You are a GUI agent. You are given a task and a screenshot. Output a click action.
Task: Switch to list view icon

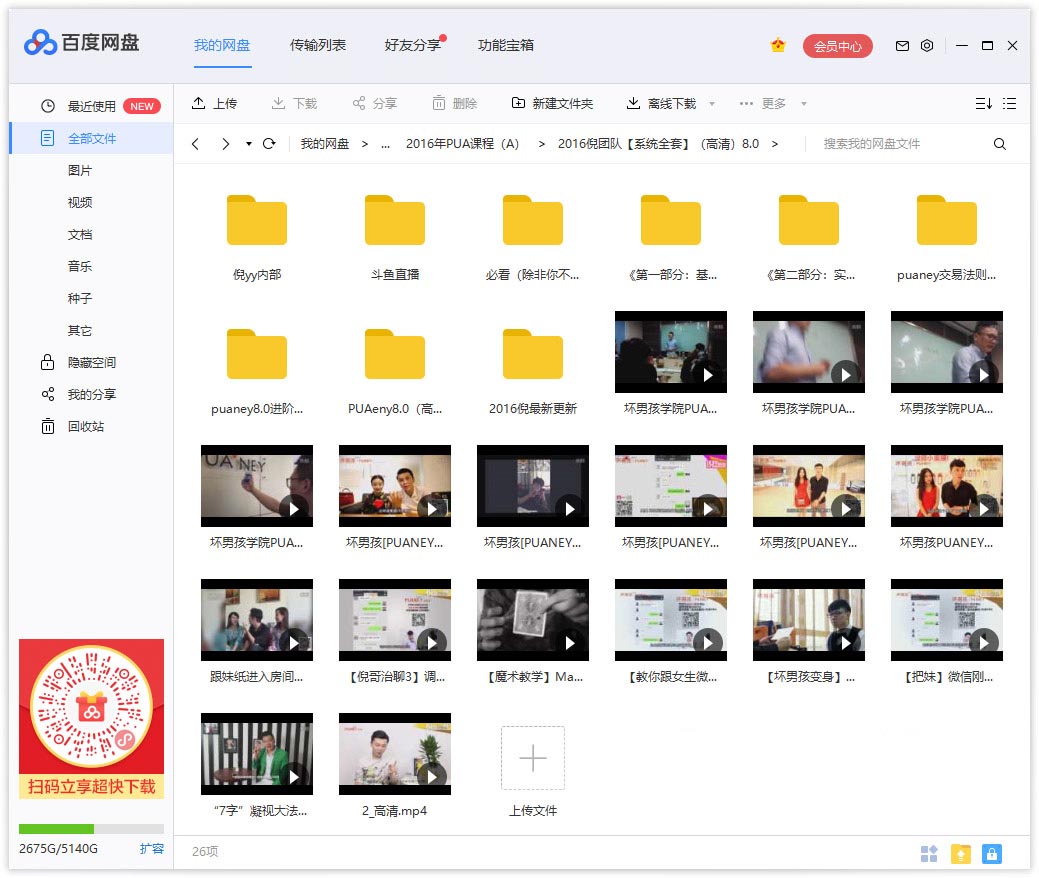[x=1009, y=103]
